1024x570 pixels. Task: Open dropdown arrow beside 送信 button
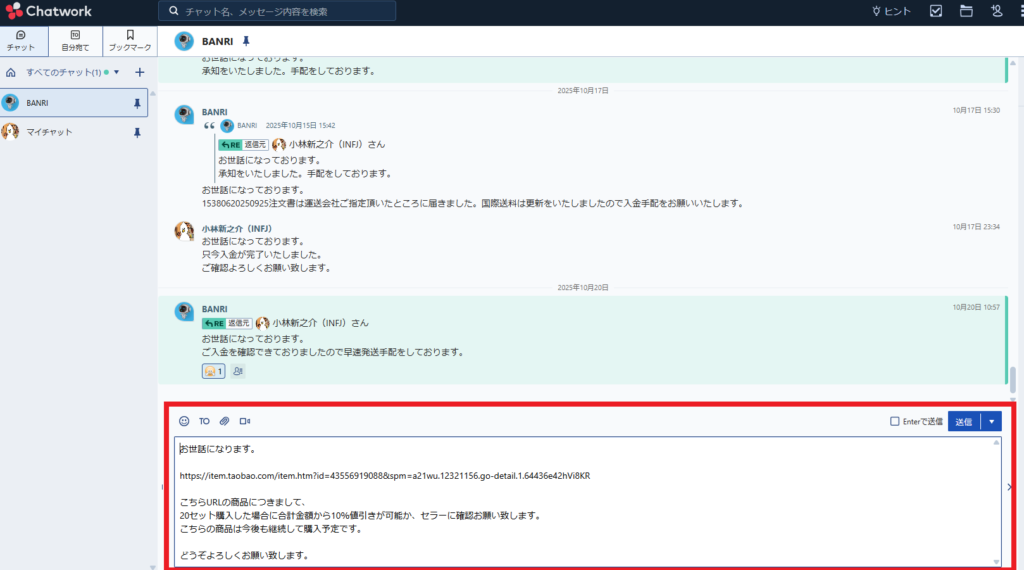[991, 421]
